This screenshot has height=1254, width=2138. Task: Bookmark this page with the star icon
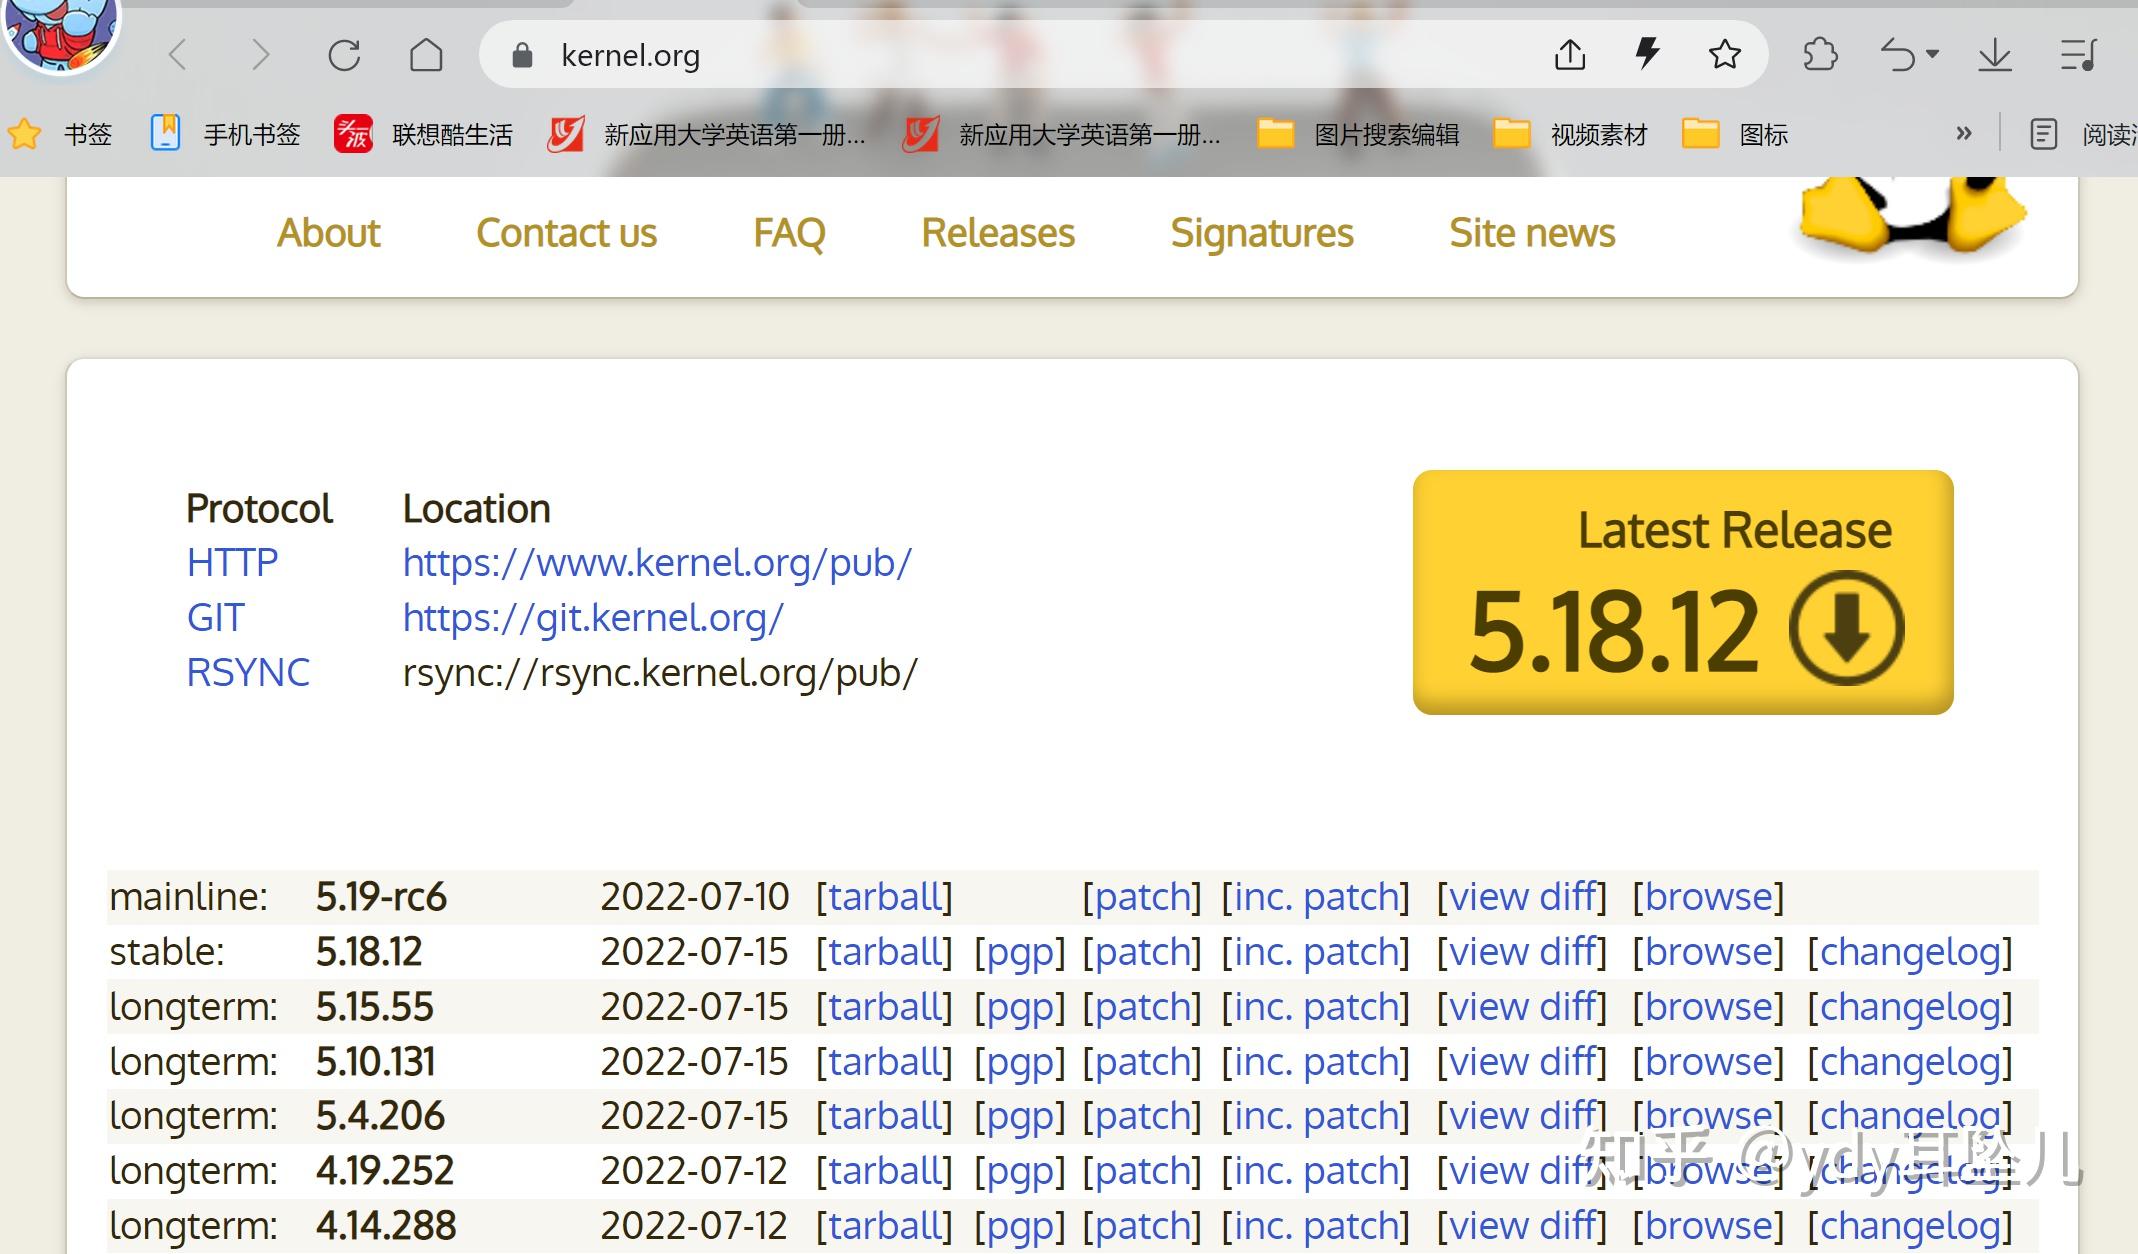[x=1724, y=54]
